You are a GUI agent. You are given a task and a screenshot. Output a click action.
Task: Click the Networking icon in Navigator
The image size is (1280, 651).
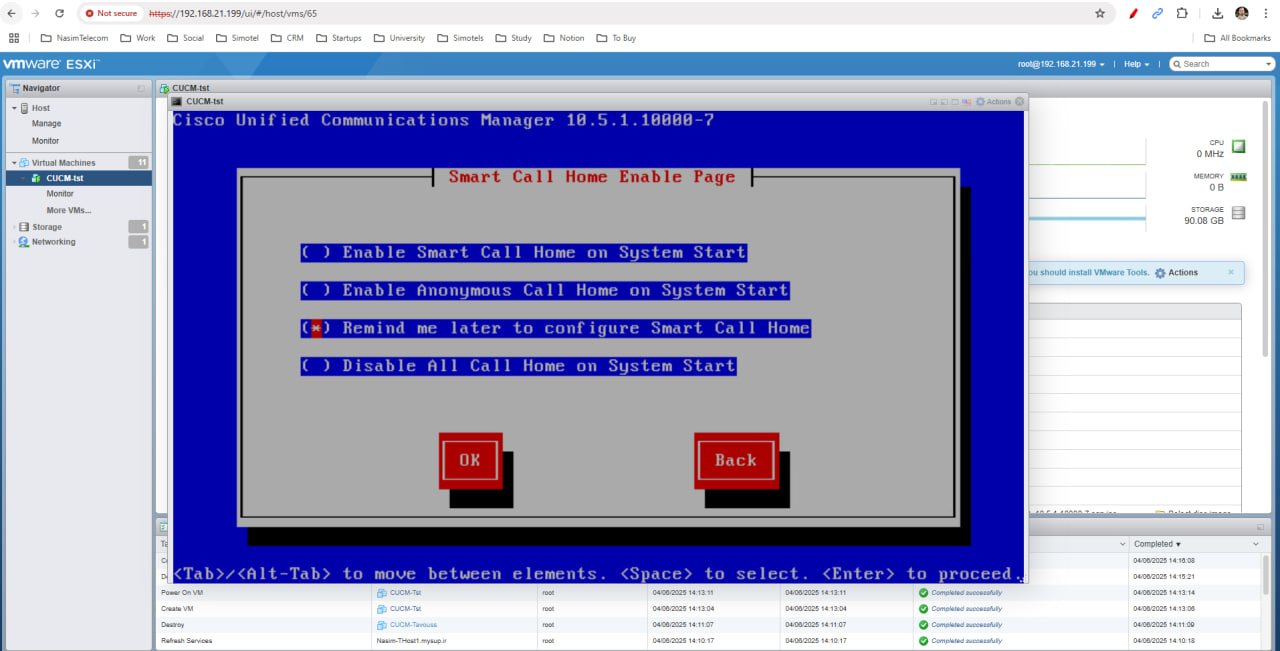[x=24, y=242]
